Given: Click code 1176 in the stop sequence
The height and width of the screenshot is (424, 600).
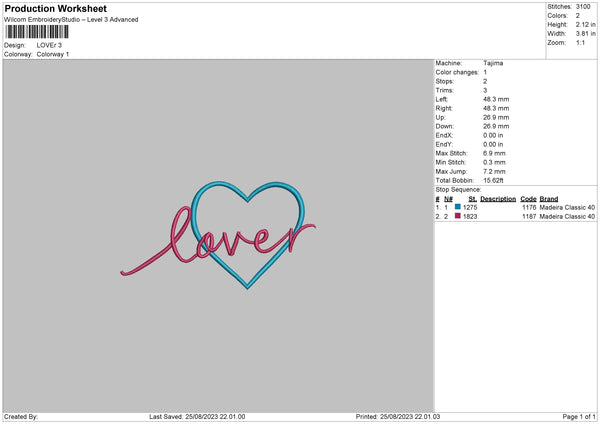Looking at the screenshot, I should (x=529, y=207).
